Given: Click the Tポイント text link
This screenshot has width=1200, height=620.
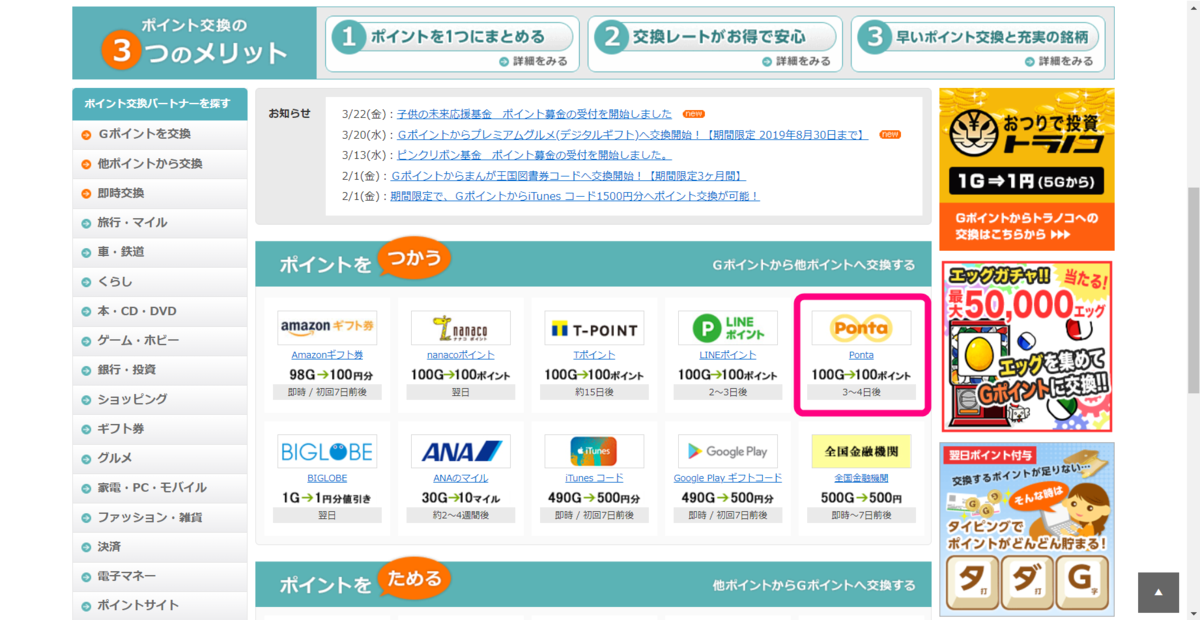Looking at the screenshot, I should [594, 355].
